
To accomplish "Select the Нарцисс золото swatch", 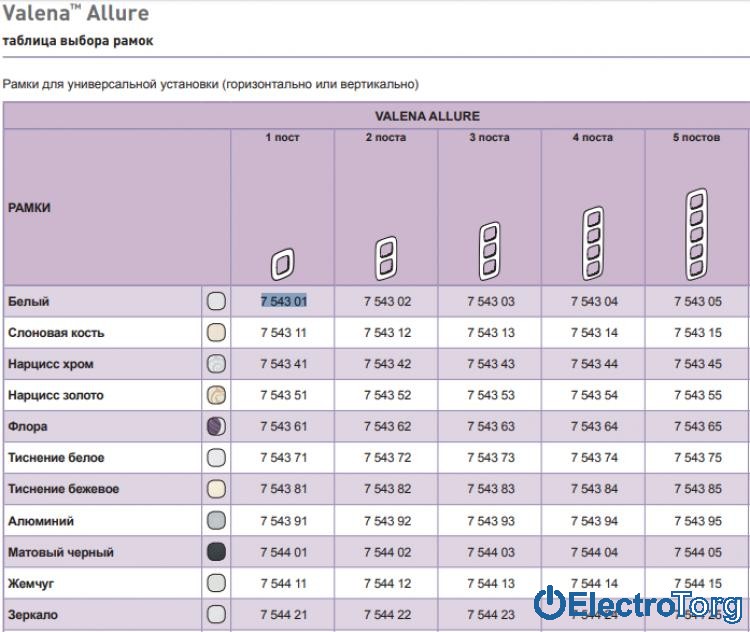I will 216,395.
